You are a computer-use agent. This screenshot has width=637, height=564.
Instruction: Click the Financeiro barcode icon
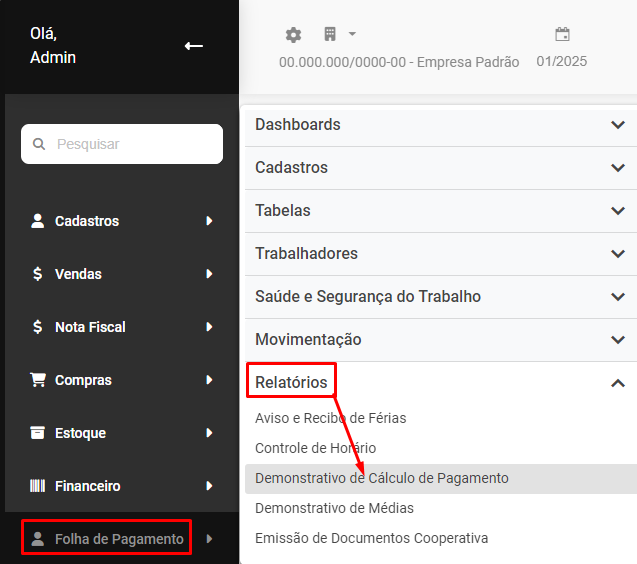point(37,486)
